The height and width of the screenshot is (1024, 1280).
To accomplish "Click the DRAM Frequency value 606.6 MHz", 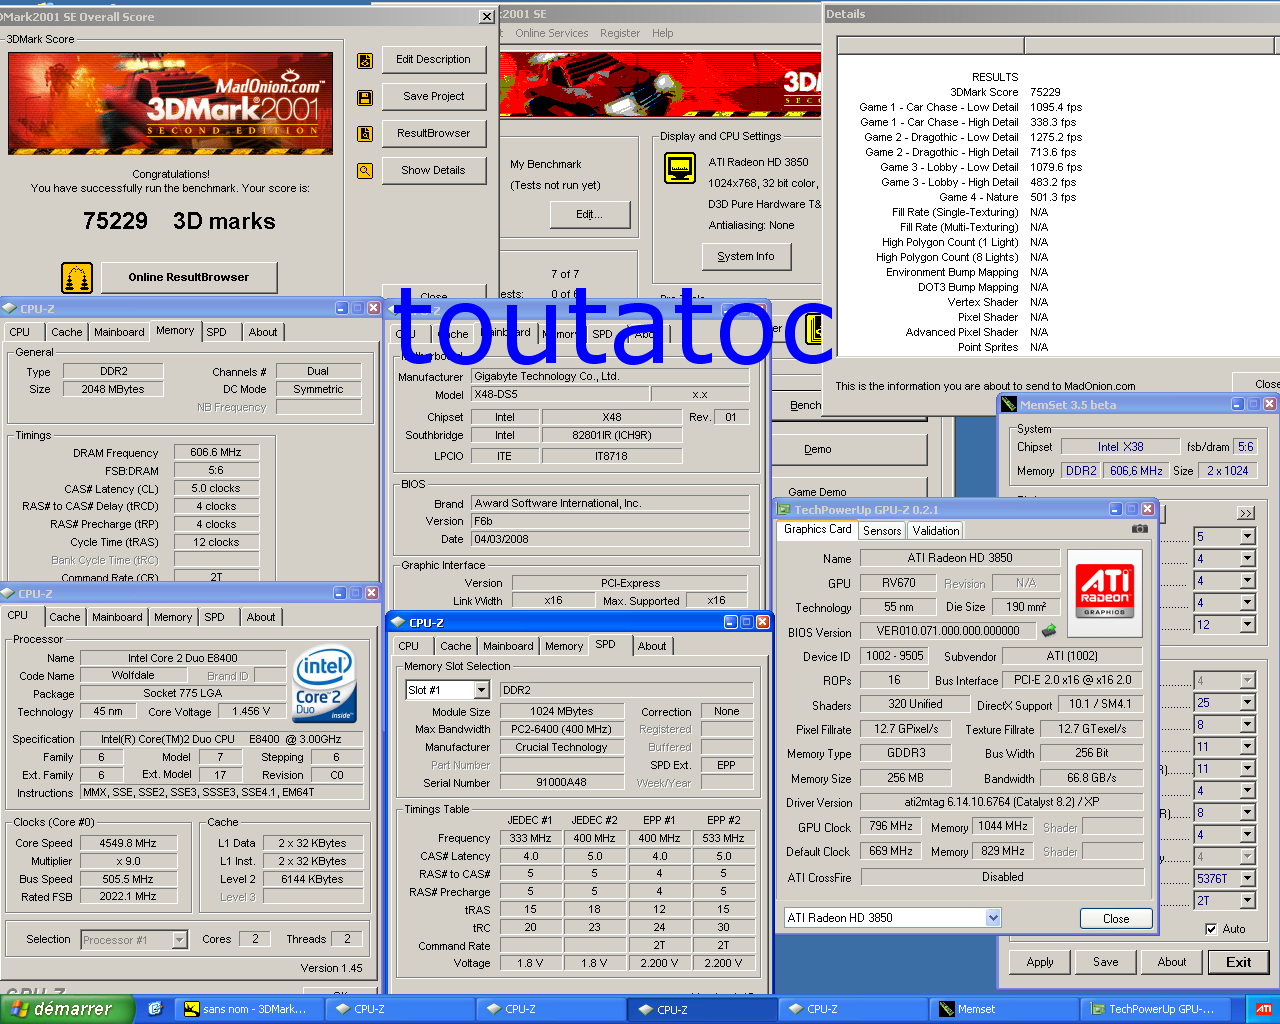I will click(x=216, y=452).
